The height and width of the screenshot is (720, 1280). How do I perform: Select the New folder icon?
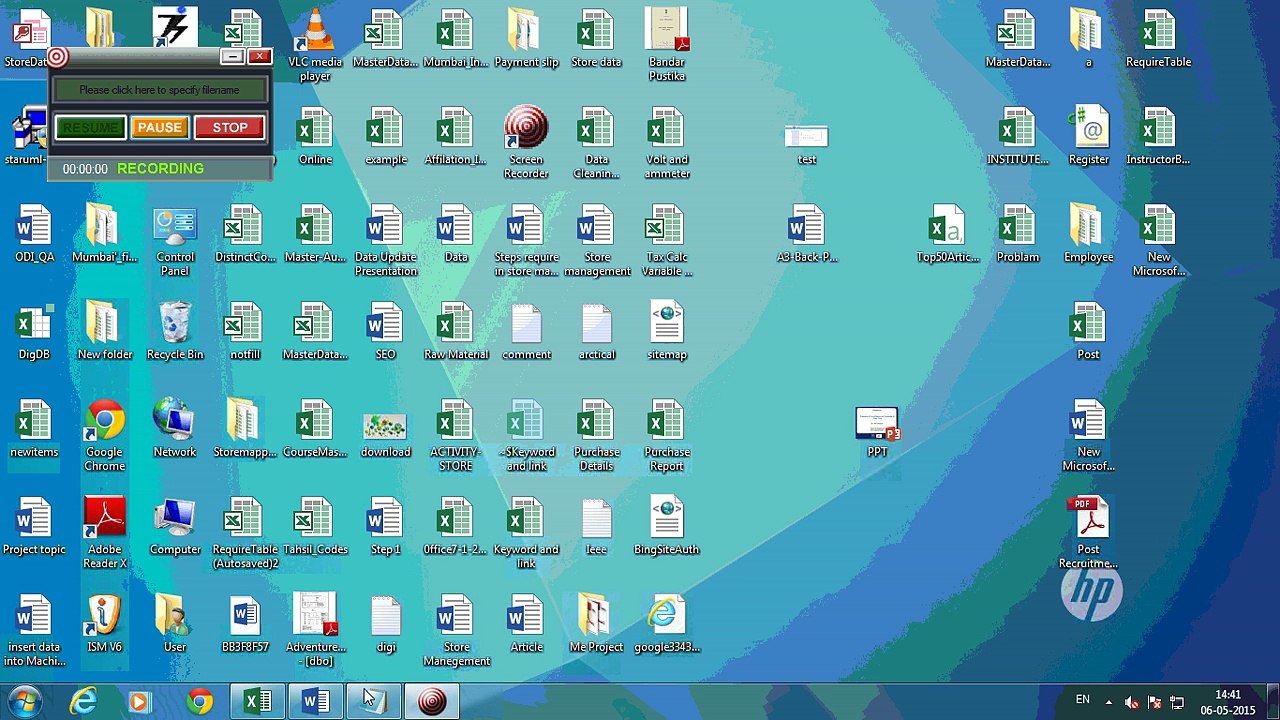tap(105, 332)
